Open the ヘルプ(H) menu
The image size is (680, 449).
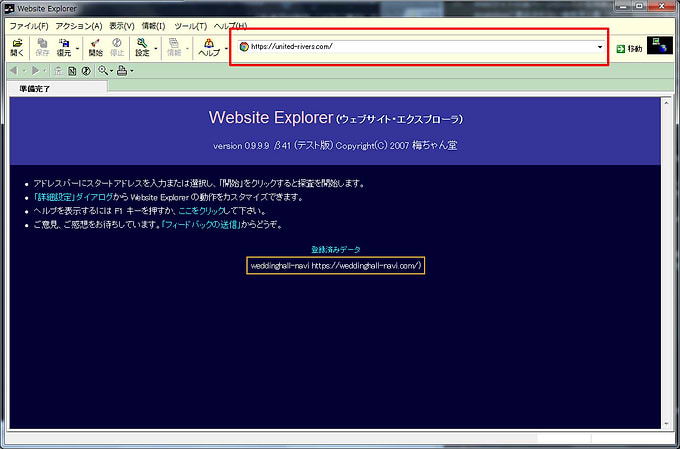click(x=230, y=26)
